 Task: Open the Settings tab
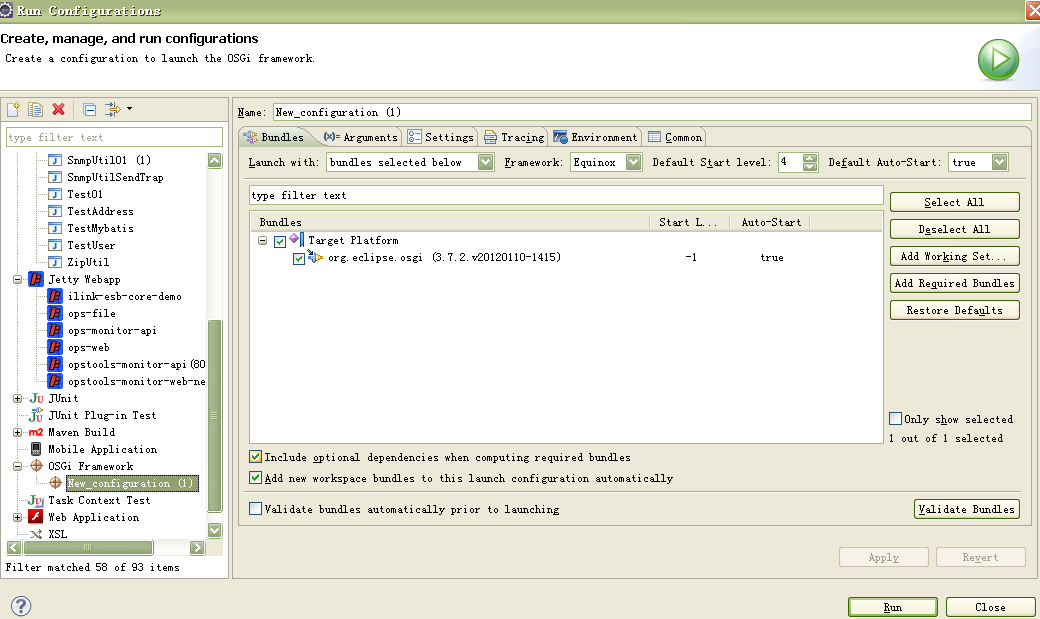click(441, 137)
